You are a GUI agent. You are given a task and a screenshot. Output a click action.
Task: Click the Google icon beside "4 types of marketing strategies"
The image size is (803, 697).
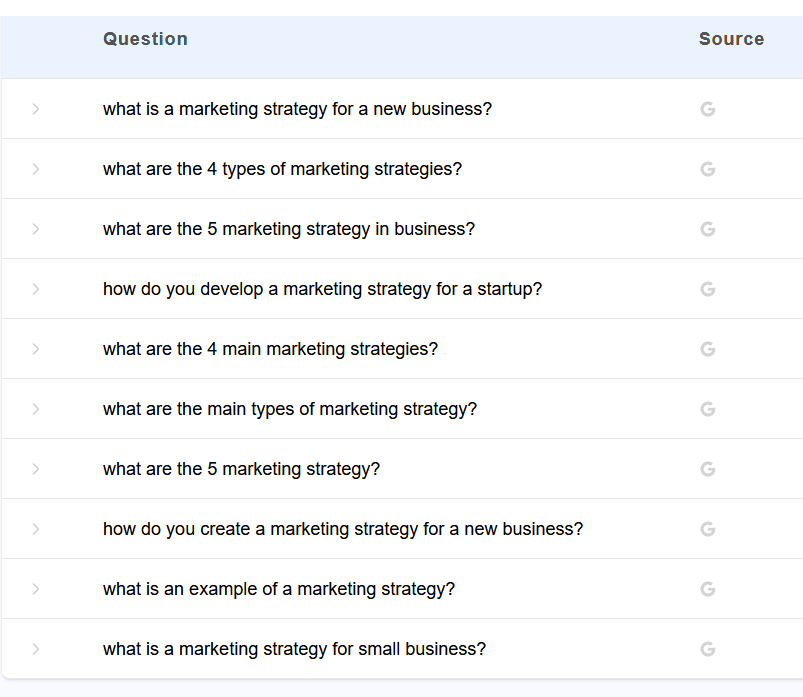click(708, 169)
